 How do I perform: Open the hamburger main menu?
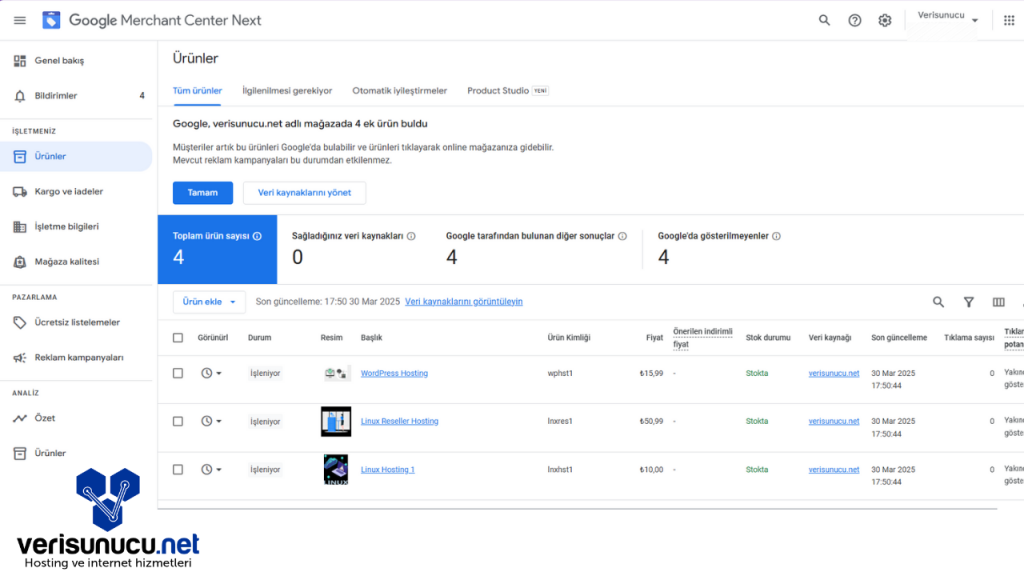(x=20, y=20)
